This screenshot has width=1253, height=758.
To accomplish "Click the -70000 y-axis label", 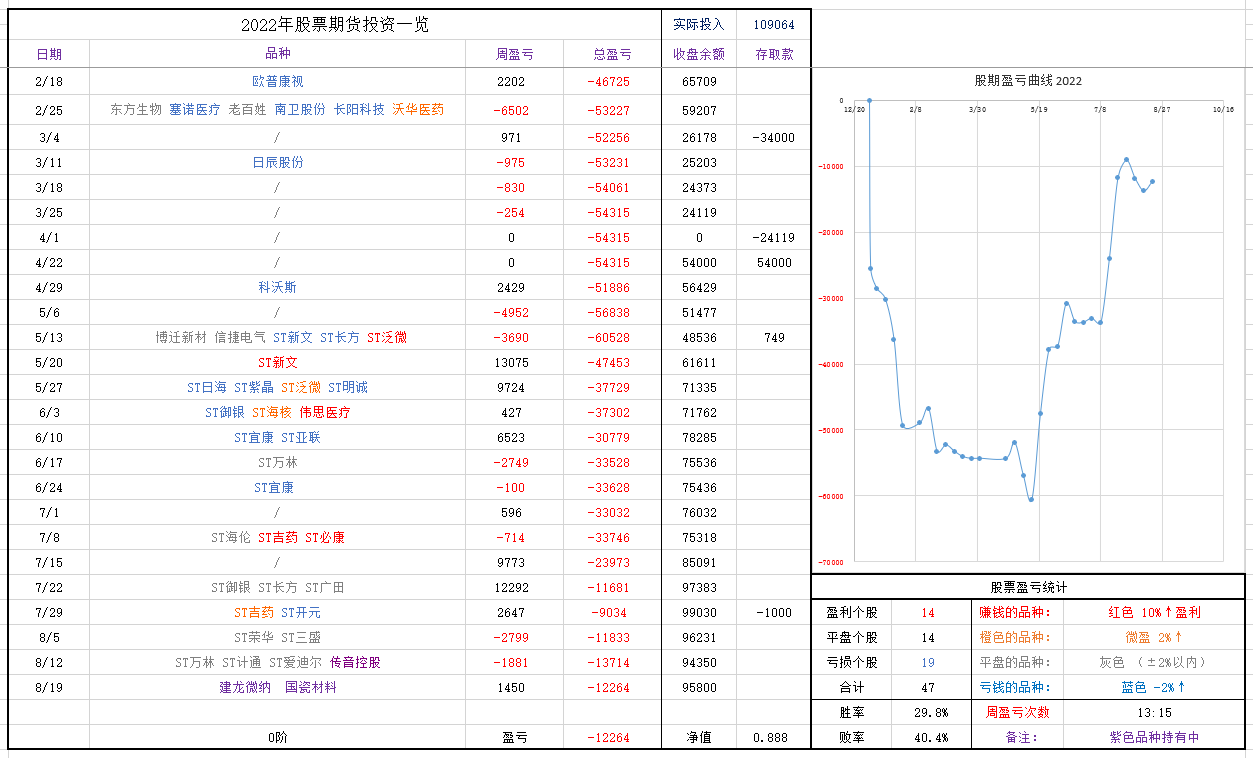I will (x=833, y=562).
